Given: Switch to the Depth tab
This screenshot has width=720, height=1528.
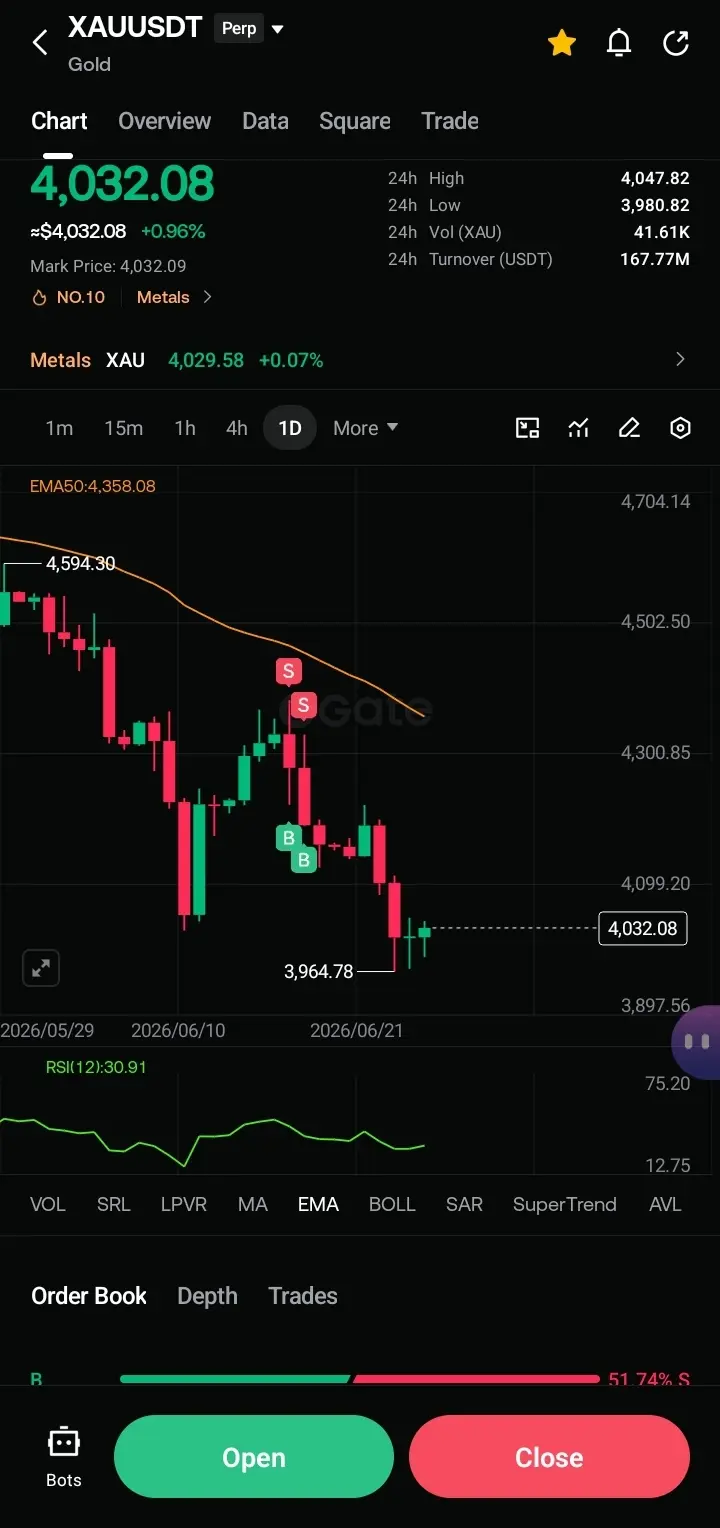Looking at the screenshot, I should pos(207,1296).
